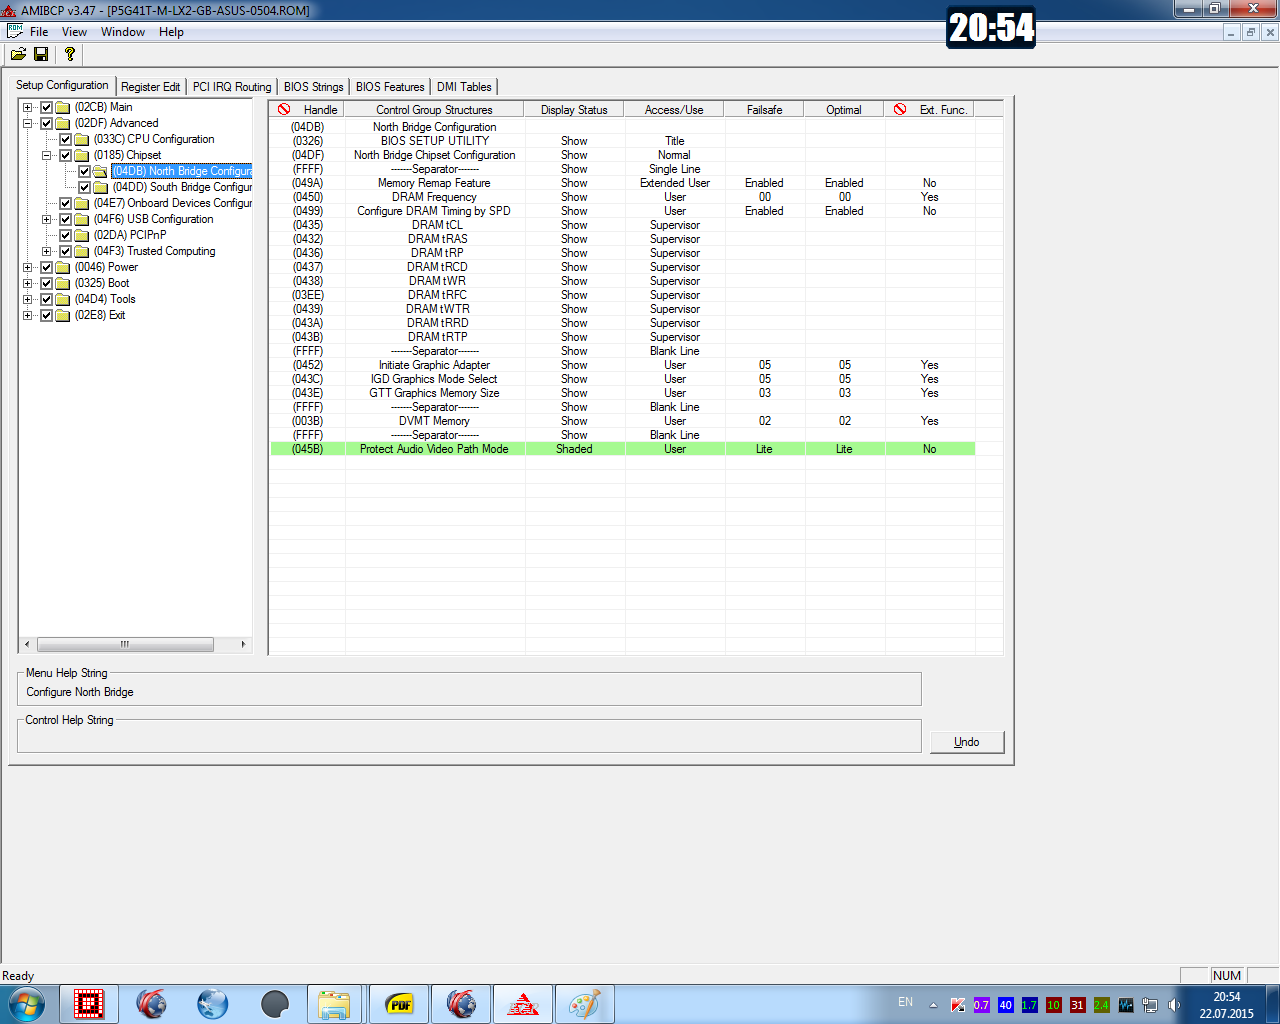Select the Protect Audio Video Path Mode row
Screen dimensions: 1280x1024
[x=623, y=449]
